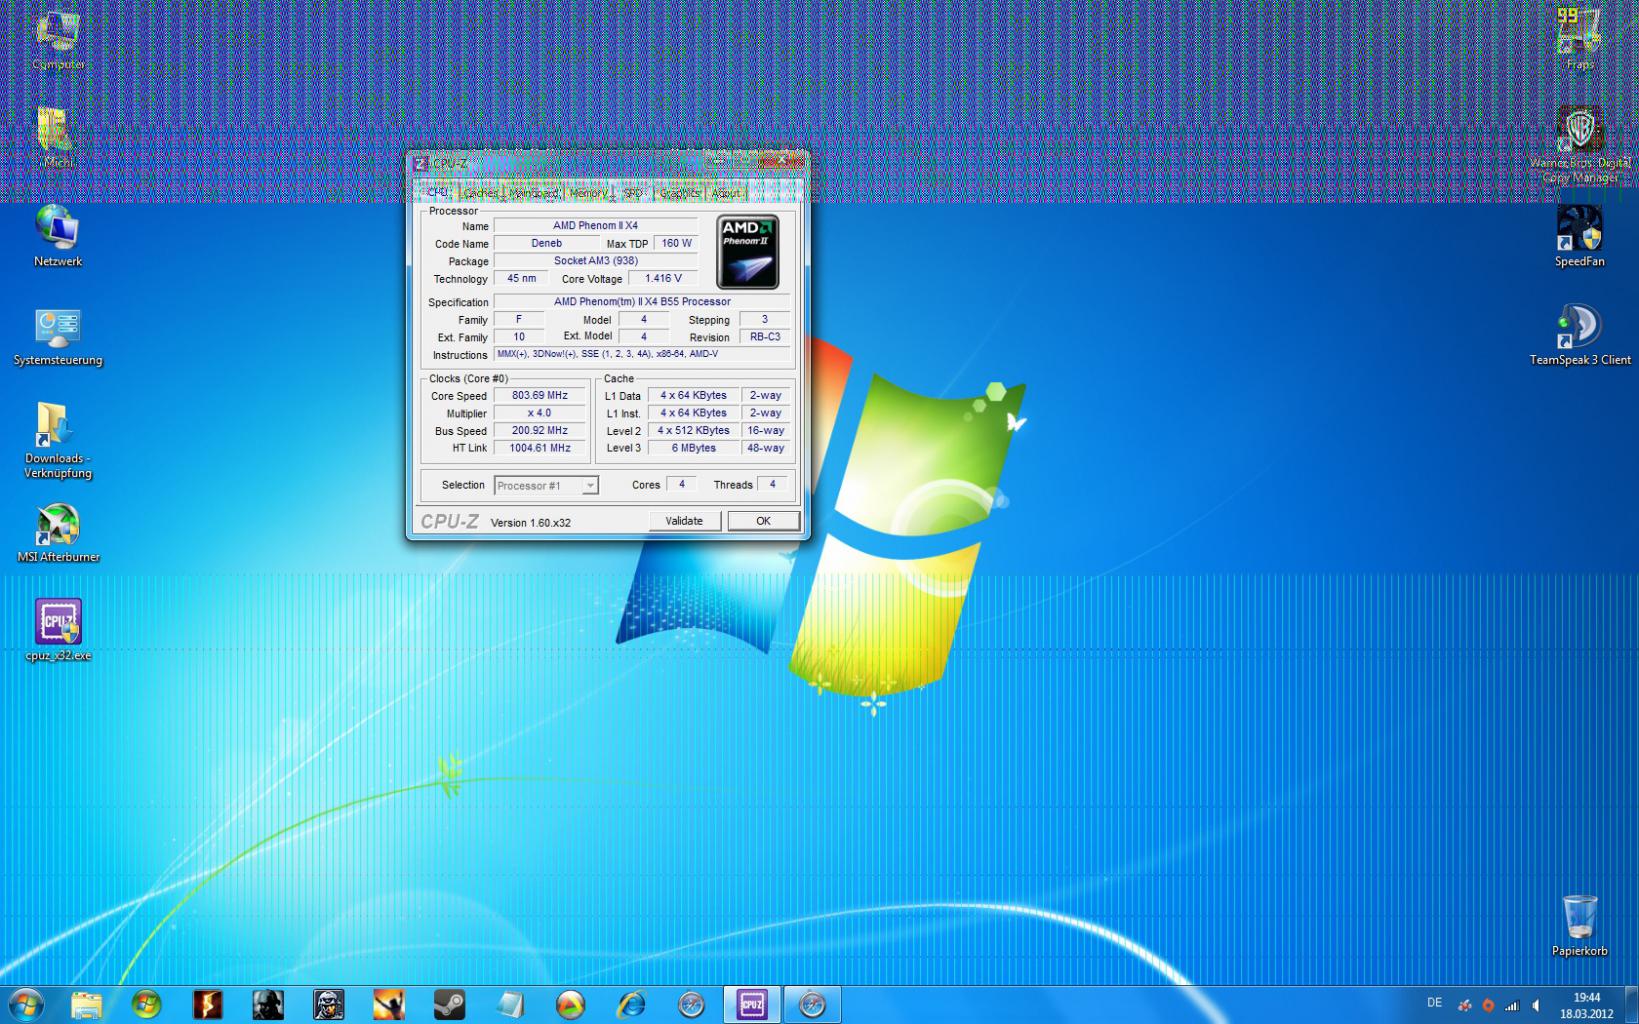Viewport: 1639px width, 1024px height.
Task: Expand the Processor #1 selection dropdown
Action: click(x=590, y=486)
